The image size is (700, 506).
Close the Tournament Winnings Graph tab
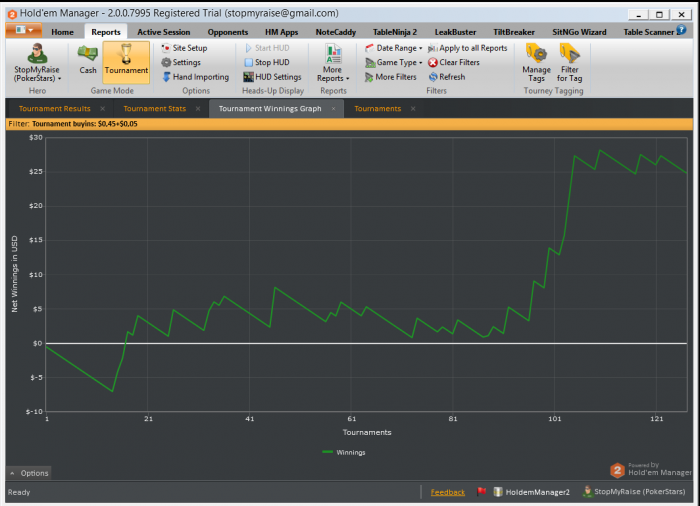[333, 109]
